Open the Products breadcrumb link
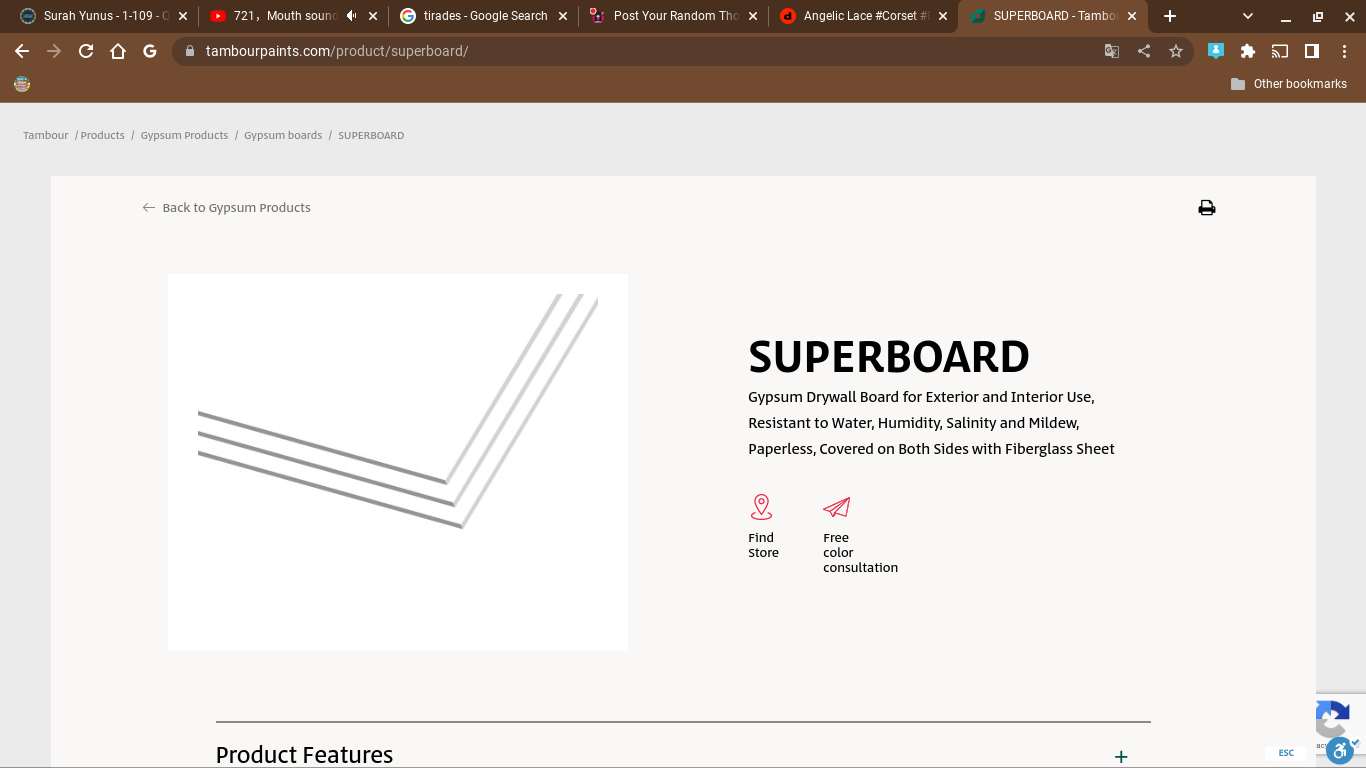The height and width of the screenshot is (768, 1366). [x=102, y=135]
